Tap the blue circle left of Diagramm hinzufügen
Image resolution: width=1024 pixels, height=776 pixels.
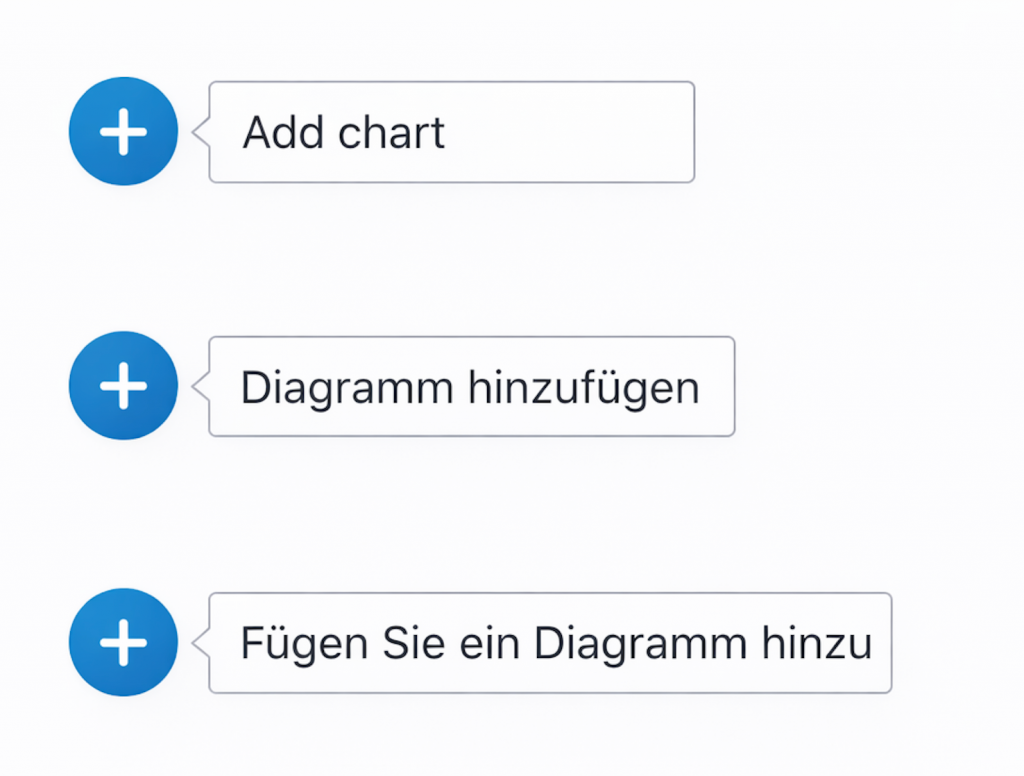click(123, 386)
